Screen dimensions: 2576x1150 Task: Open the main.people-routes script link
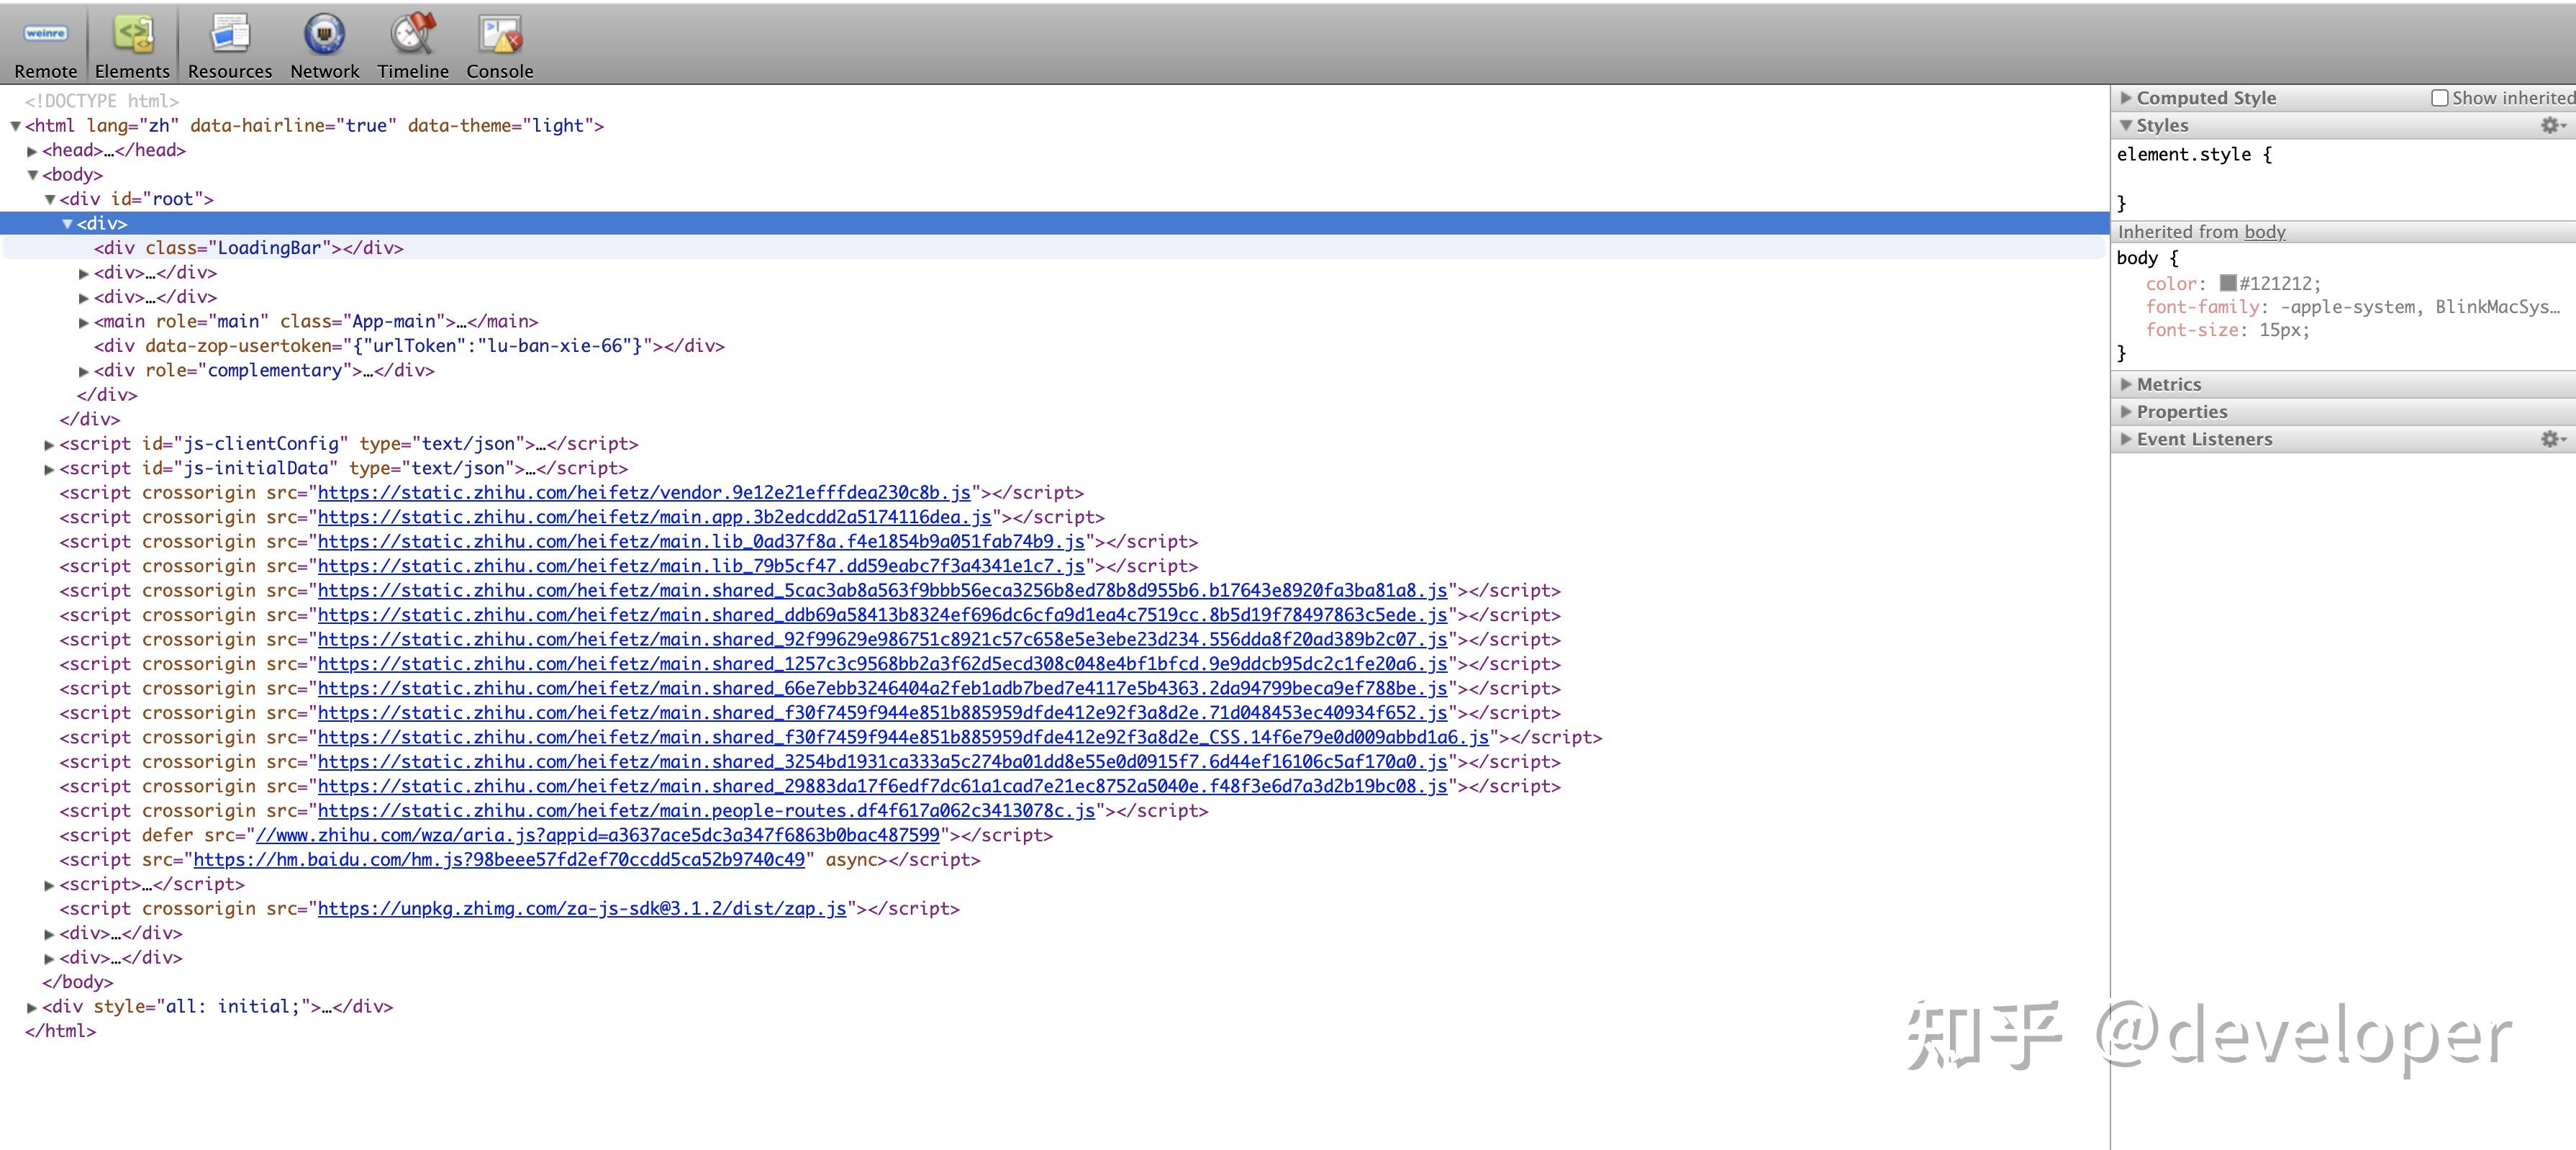706,810
